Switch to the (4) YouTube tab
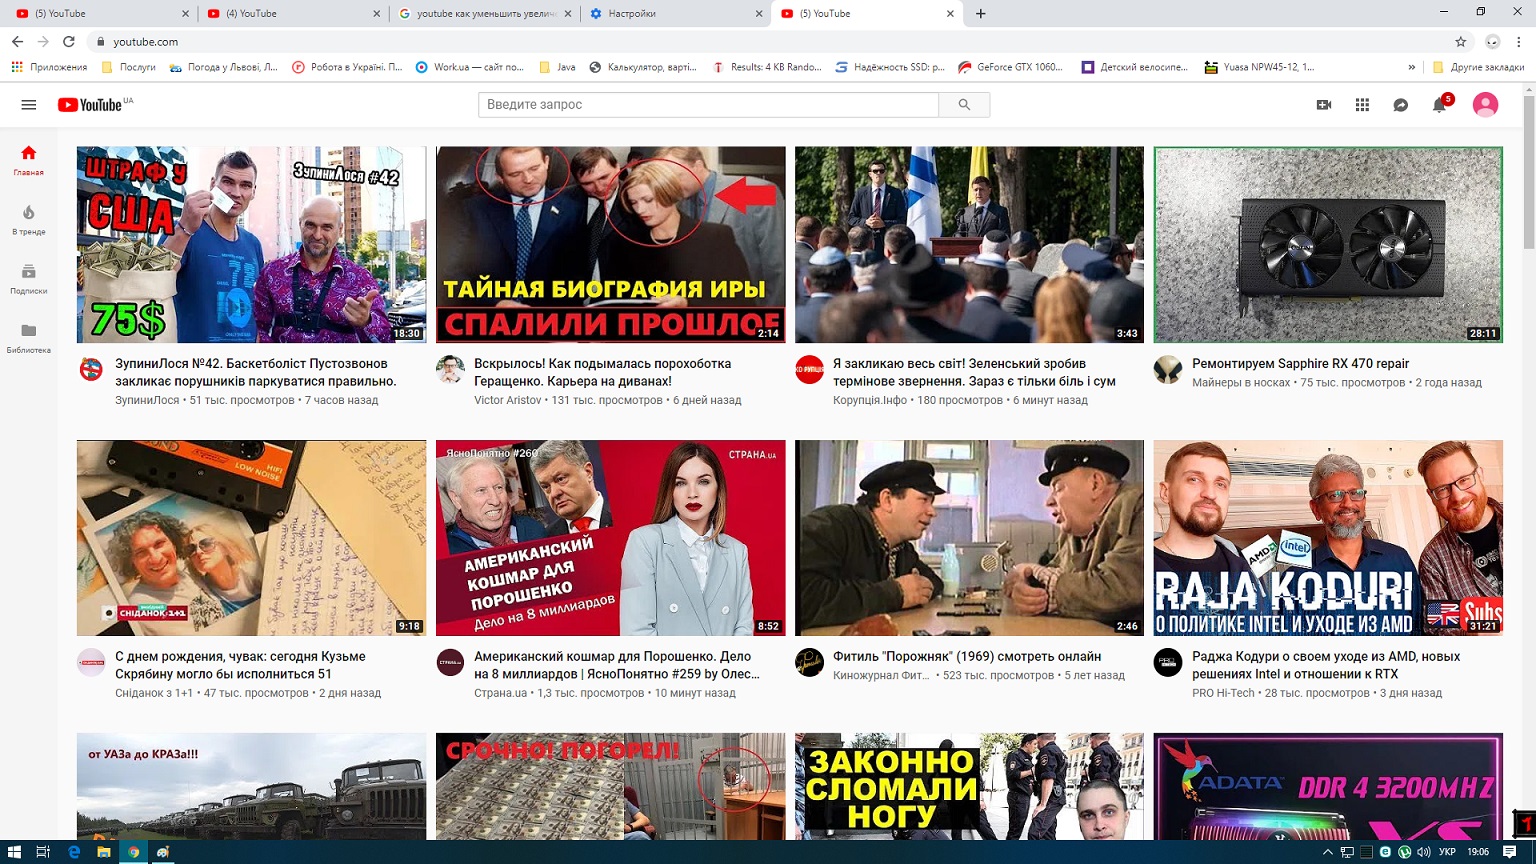Screen dimensions: 1536x864 click(x=291, y=14)
